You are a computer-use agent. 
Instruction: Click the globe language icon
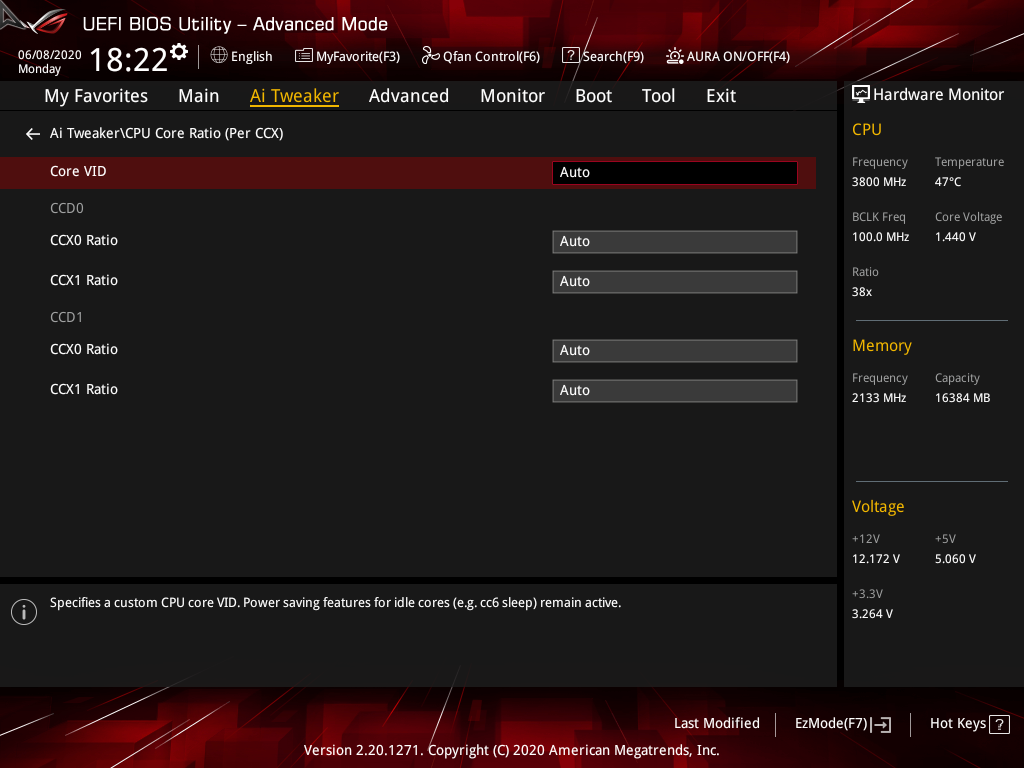(219, 55)
